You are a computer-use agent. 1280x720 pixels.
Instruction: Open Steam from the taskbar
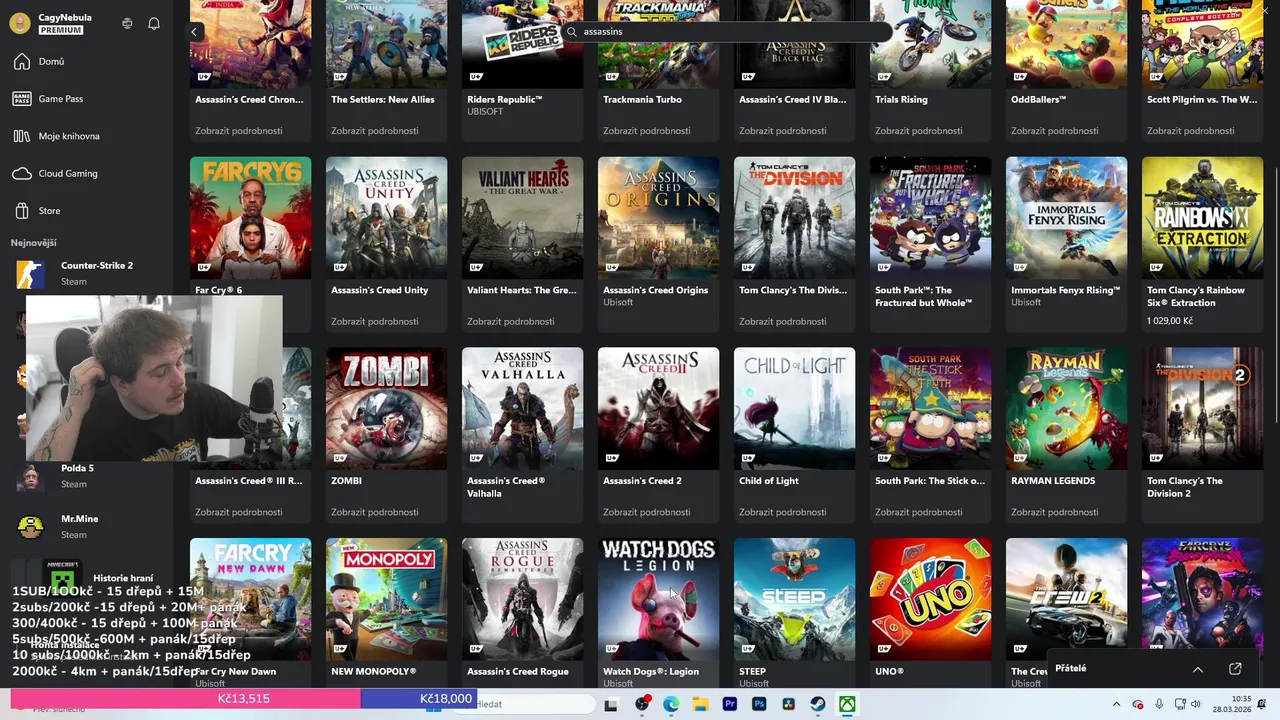click(817, 704)
